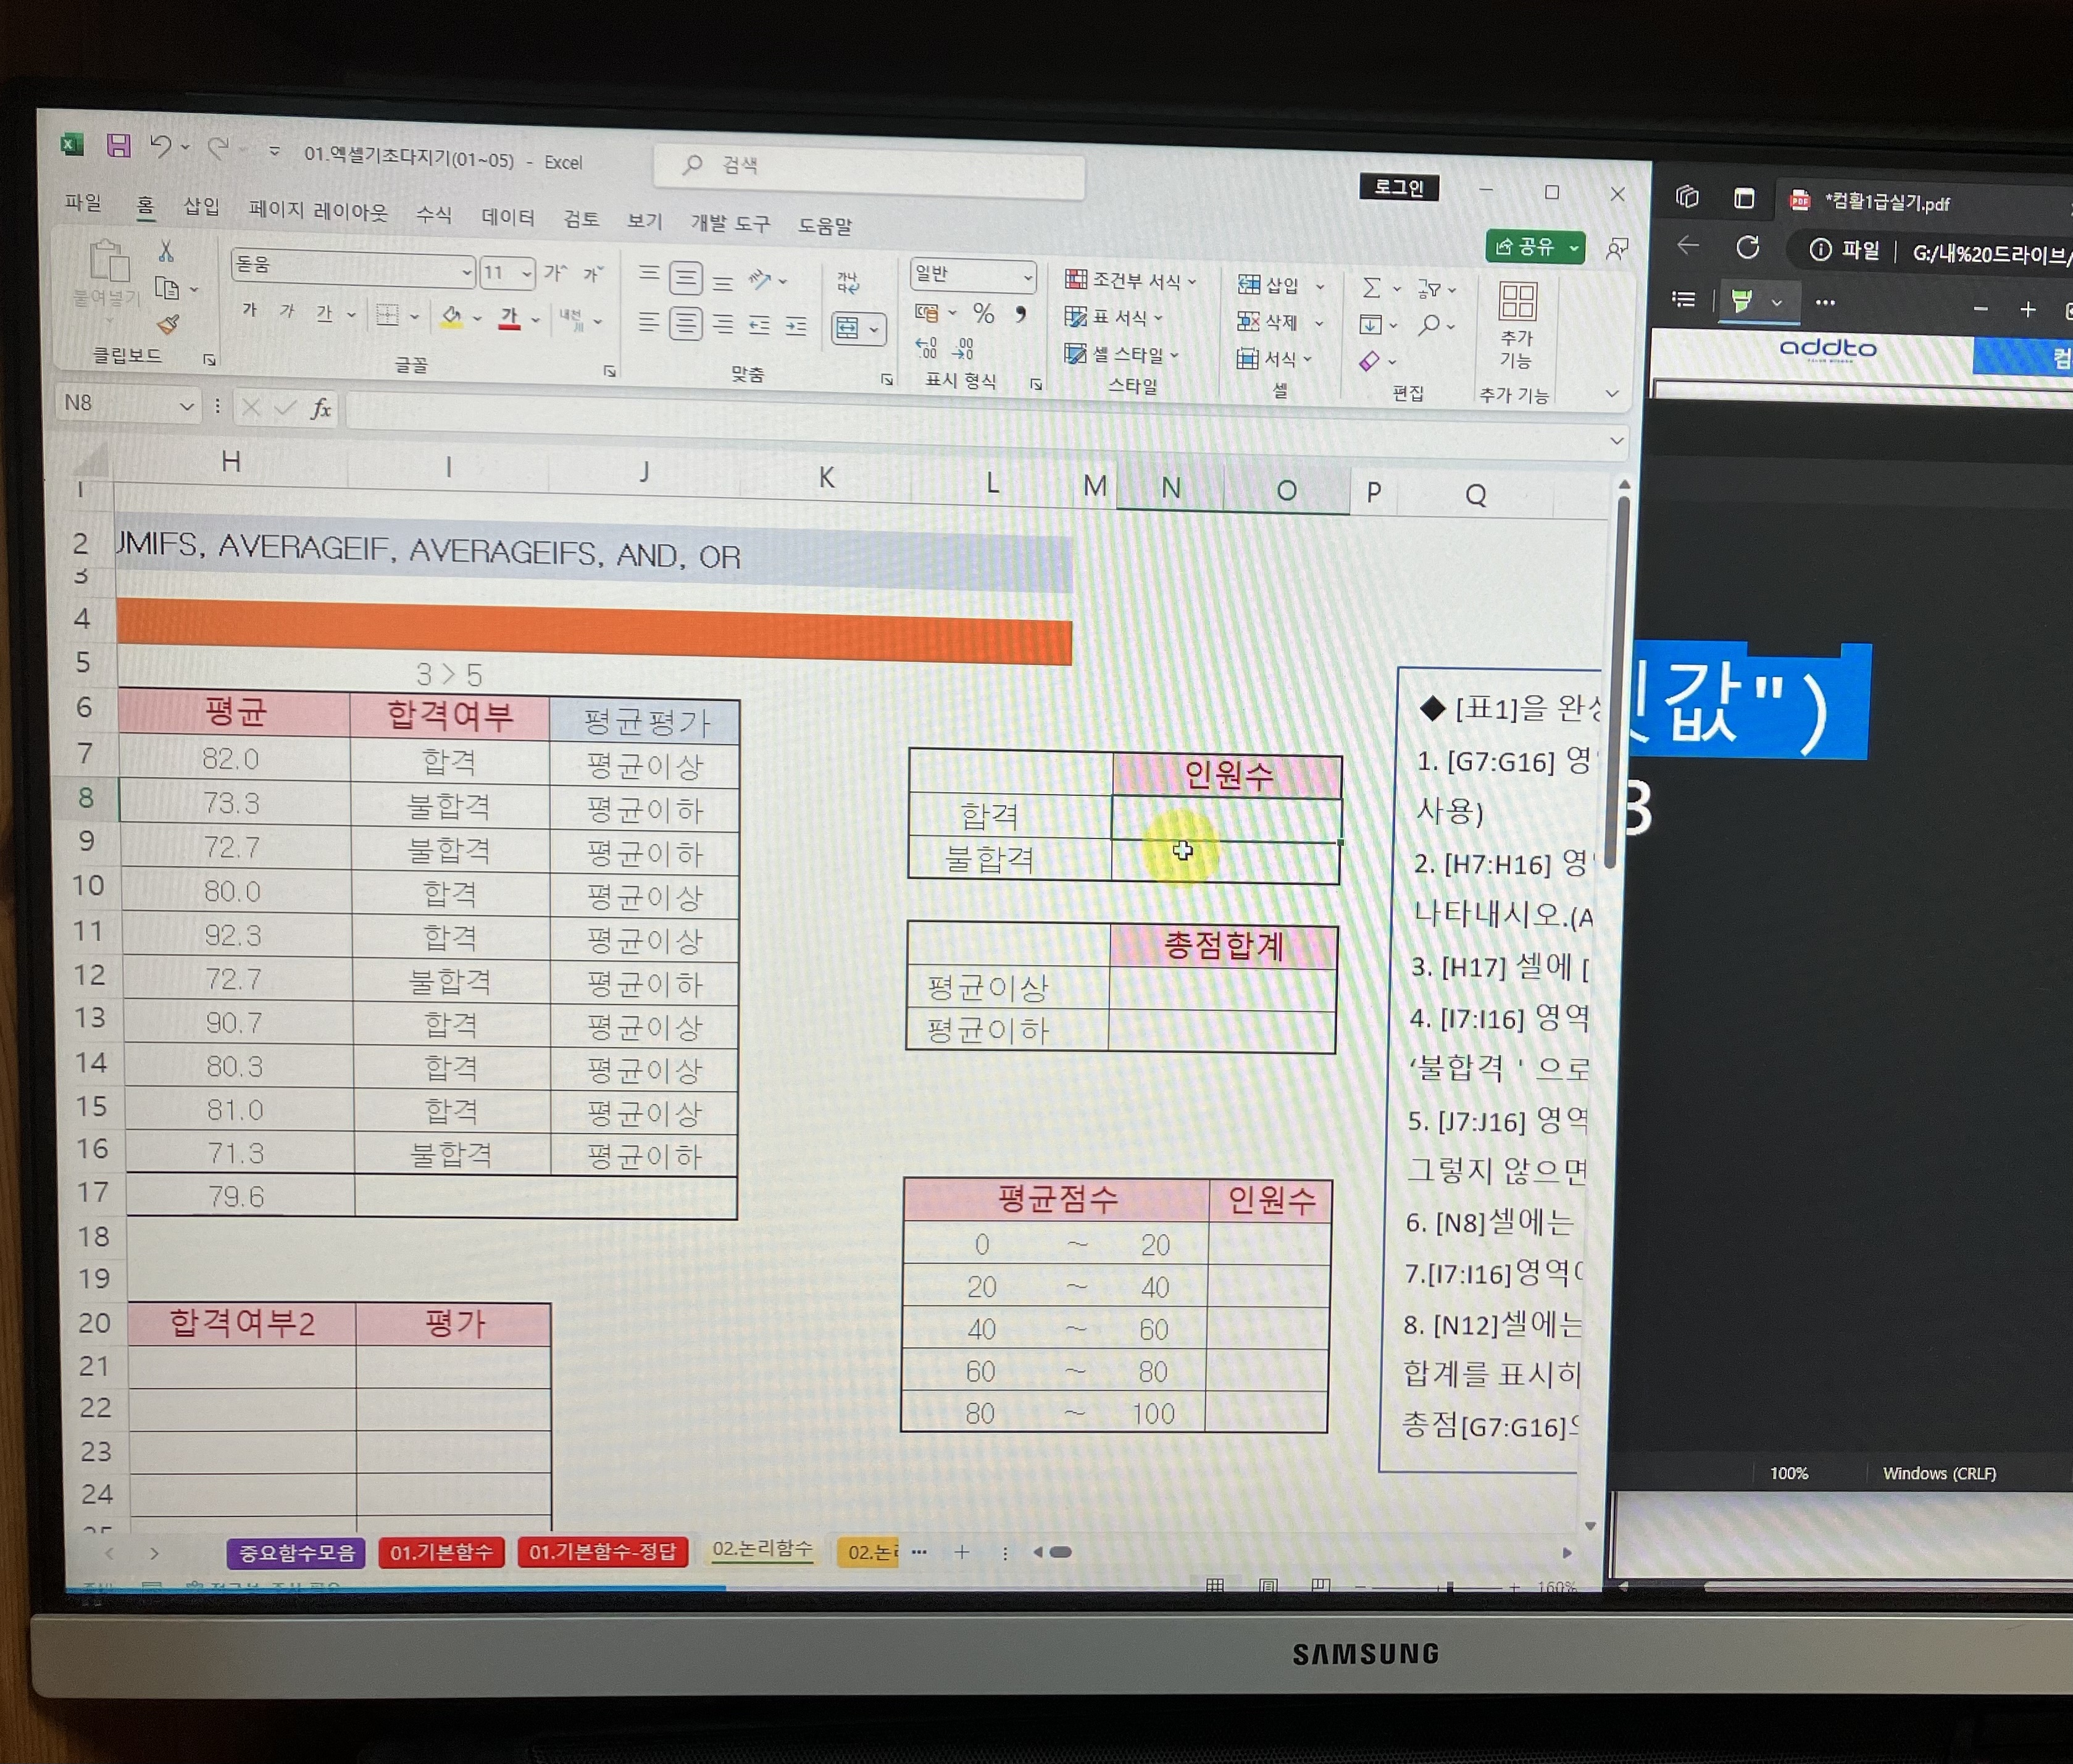Switch to Page Break Preview view icon
This screenshot has width=2073, height=1764.
click(1320, 1585)
